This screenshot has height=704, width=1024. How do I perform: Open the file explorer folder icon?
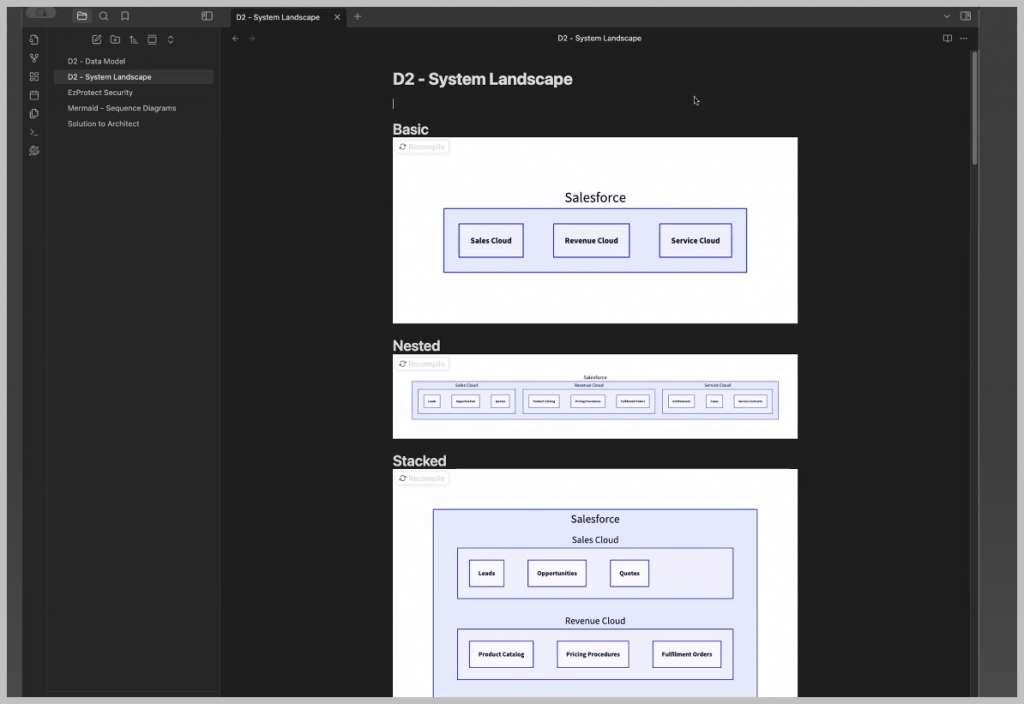(82, 16)
